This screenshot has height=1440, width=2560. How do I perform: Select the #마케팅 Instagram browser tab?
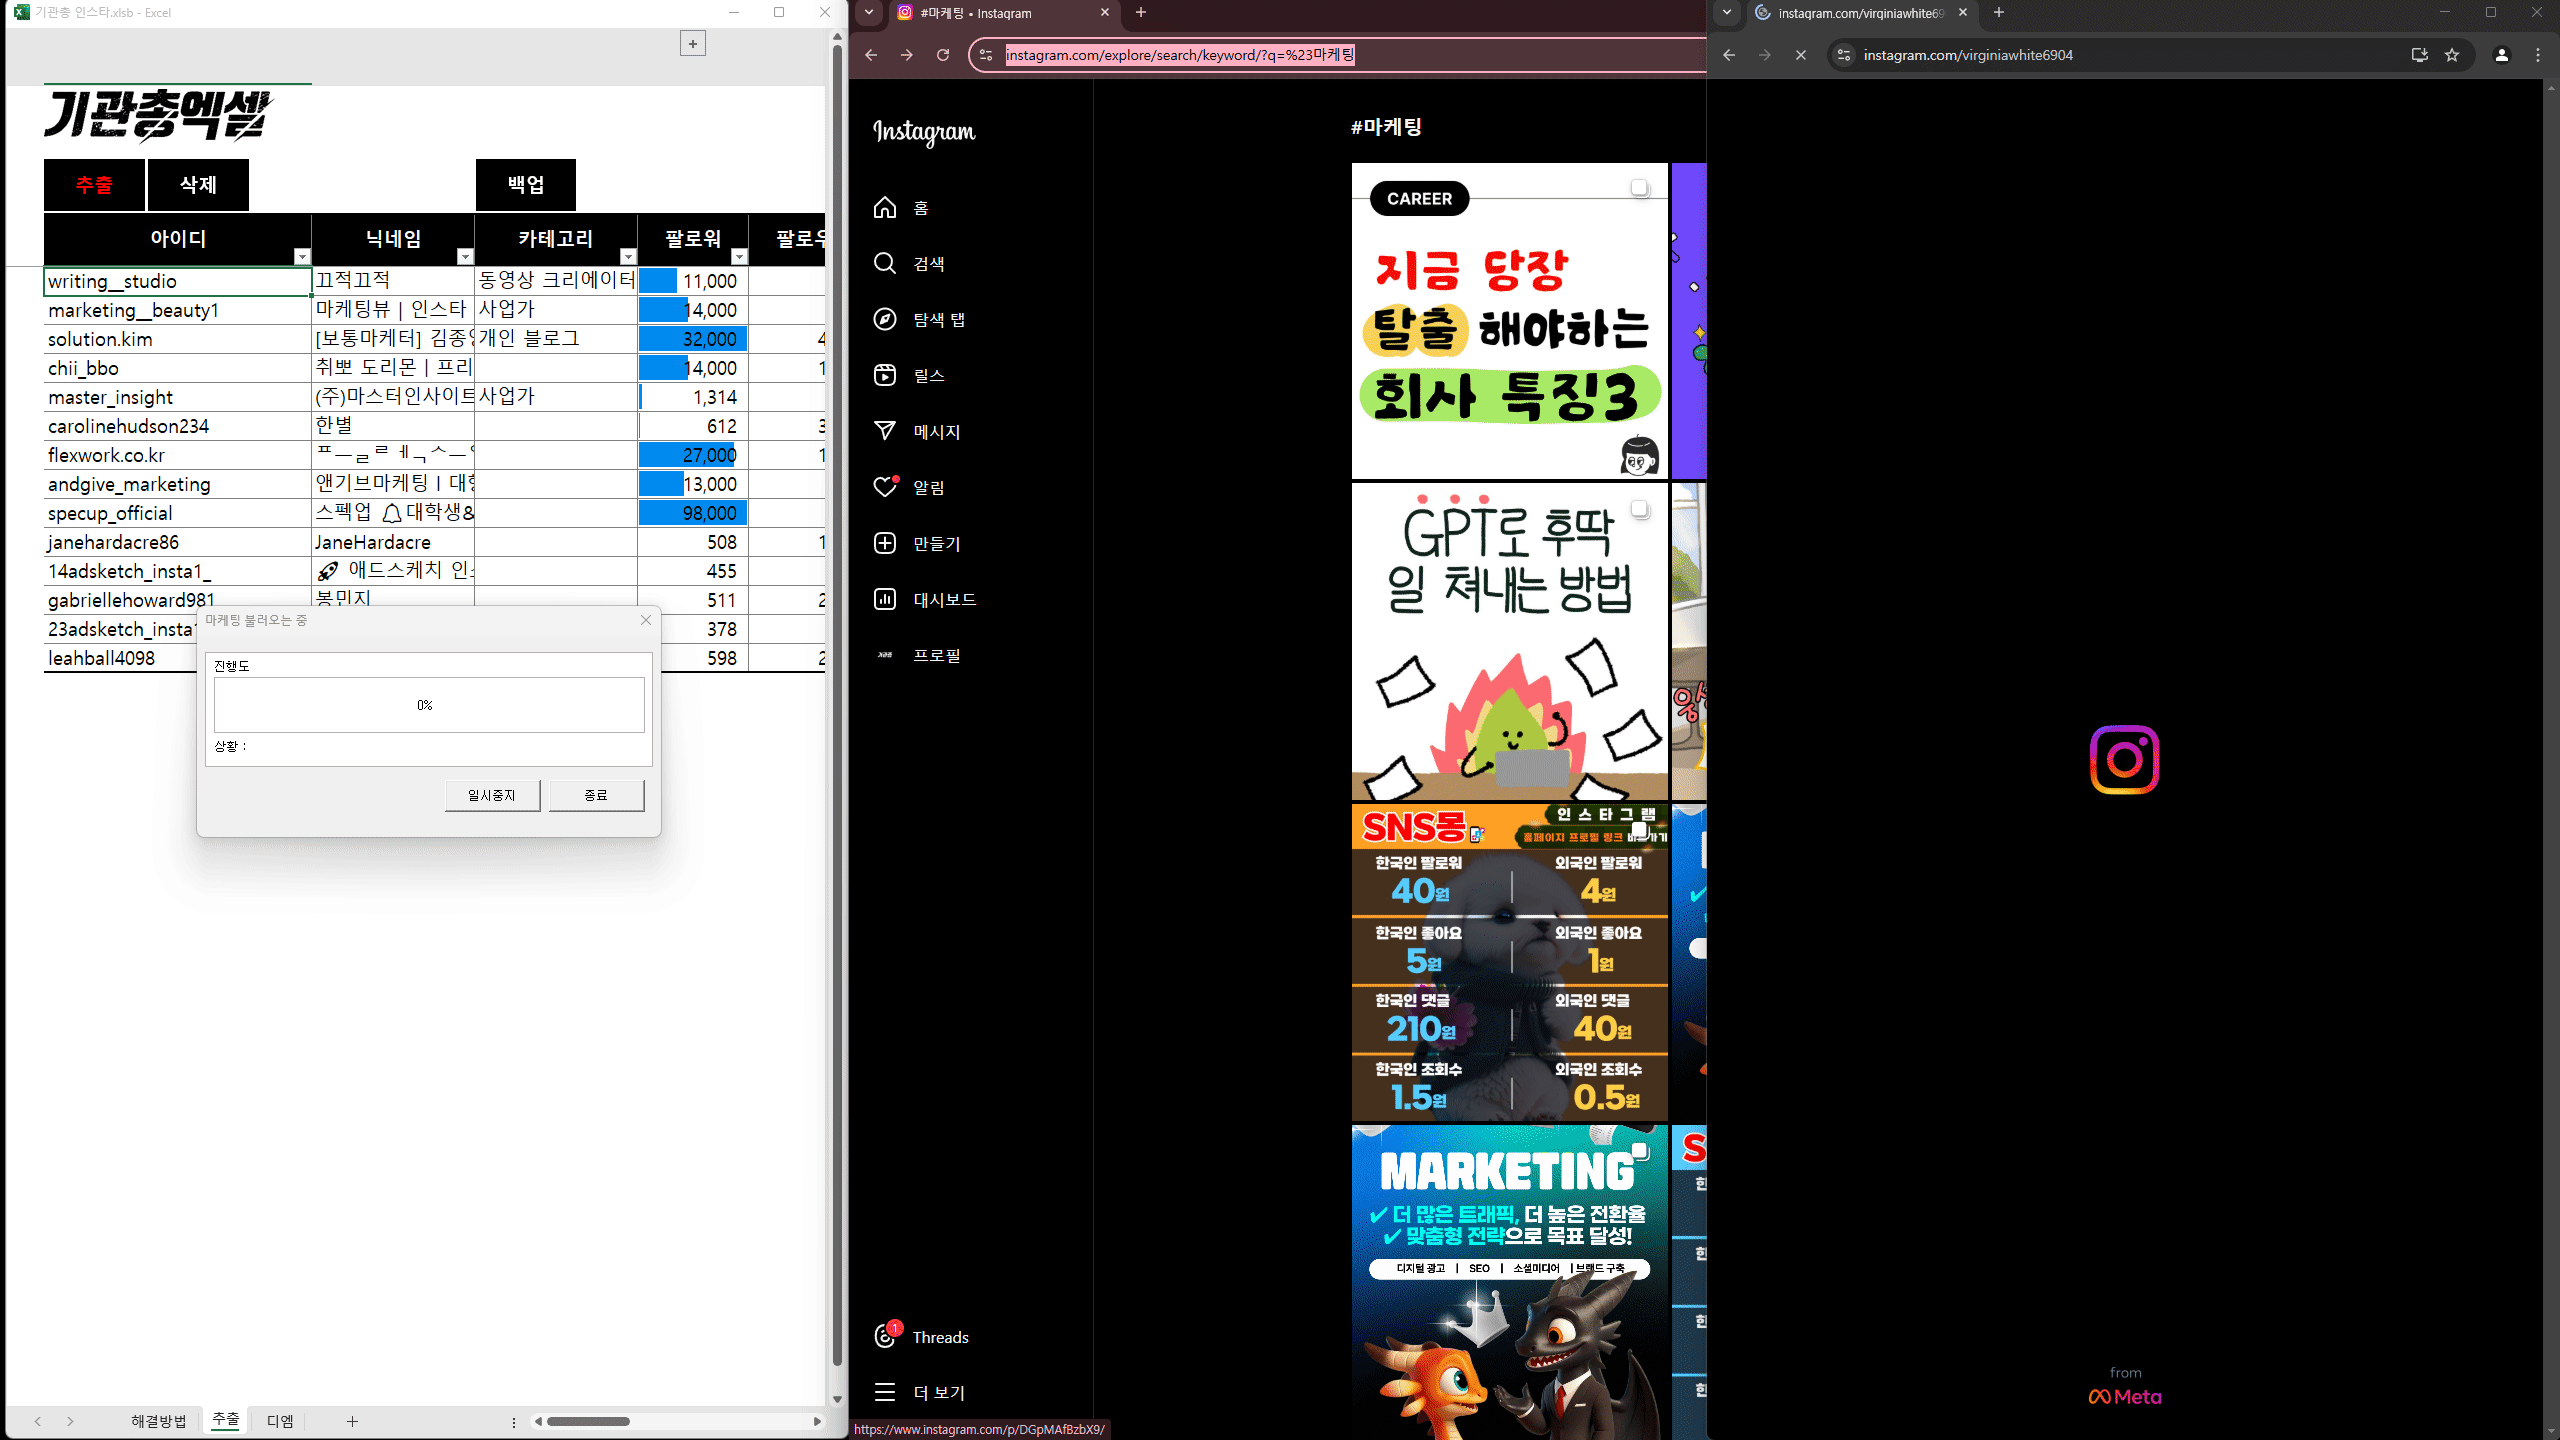click(x=1002, y=13)
